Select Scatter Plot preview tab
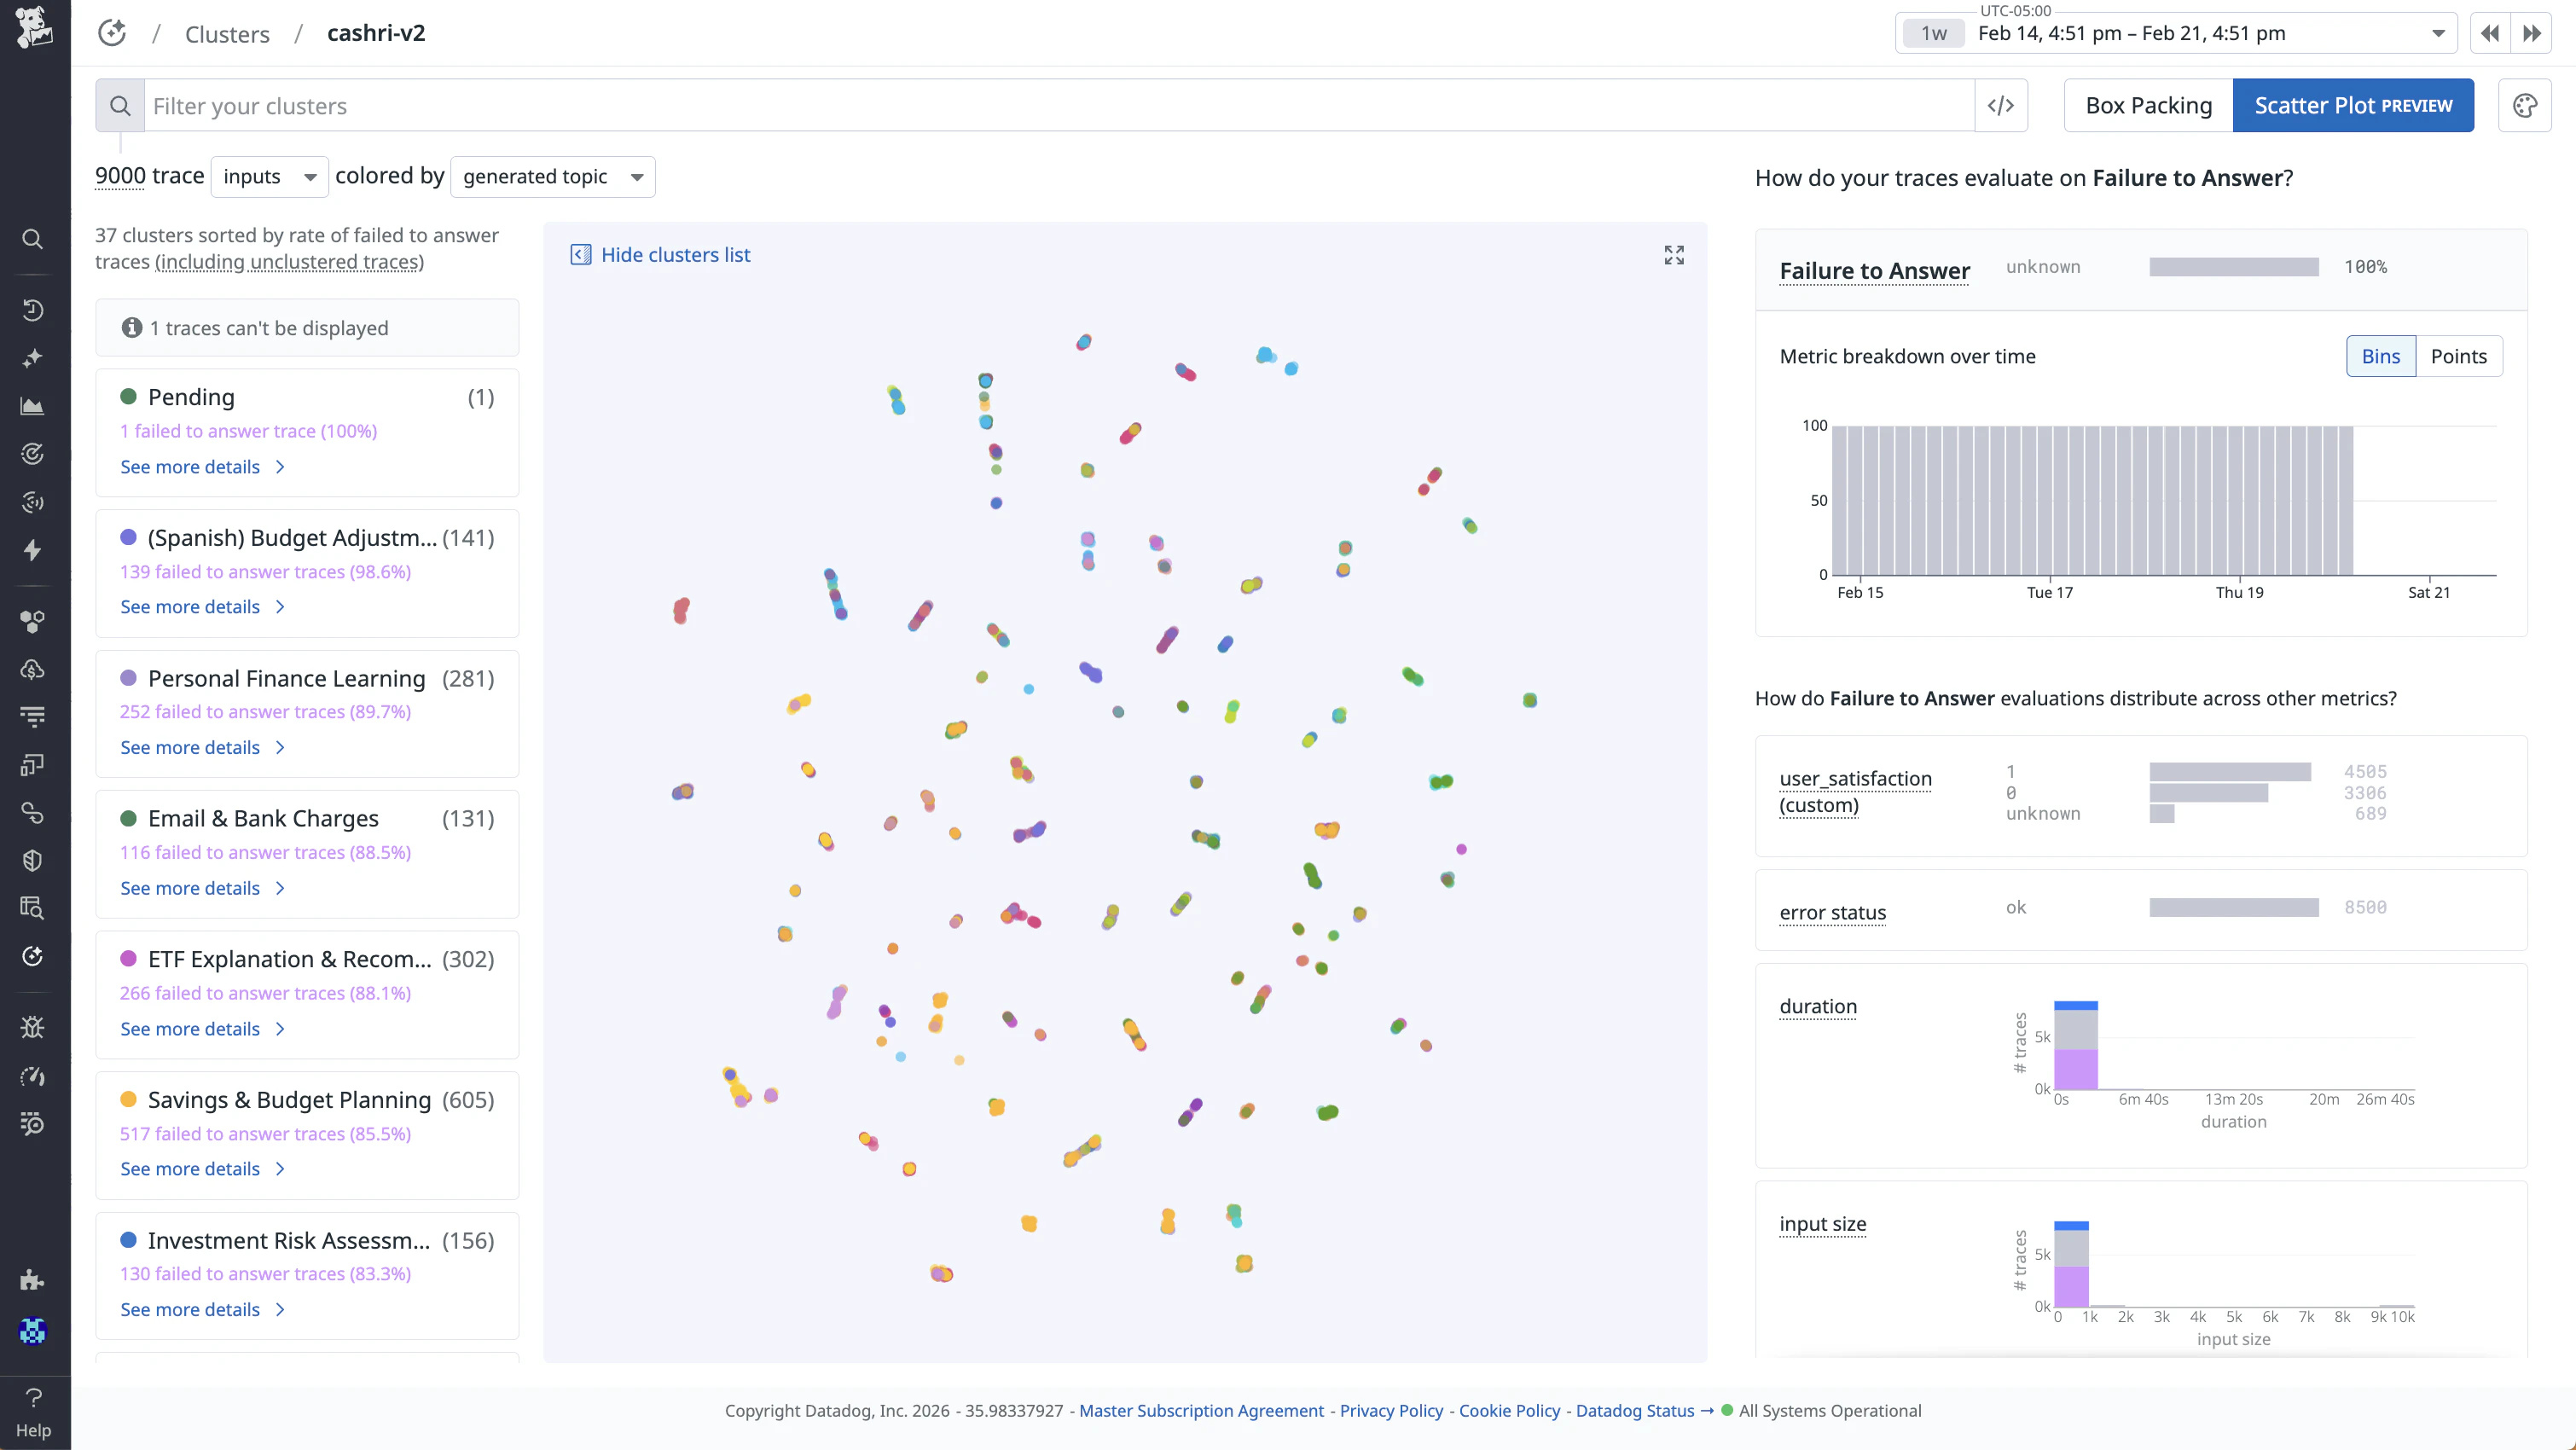 [x=2352, y=106]
